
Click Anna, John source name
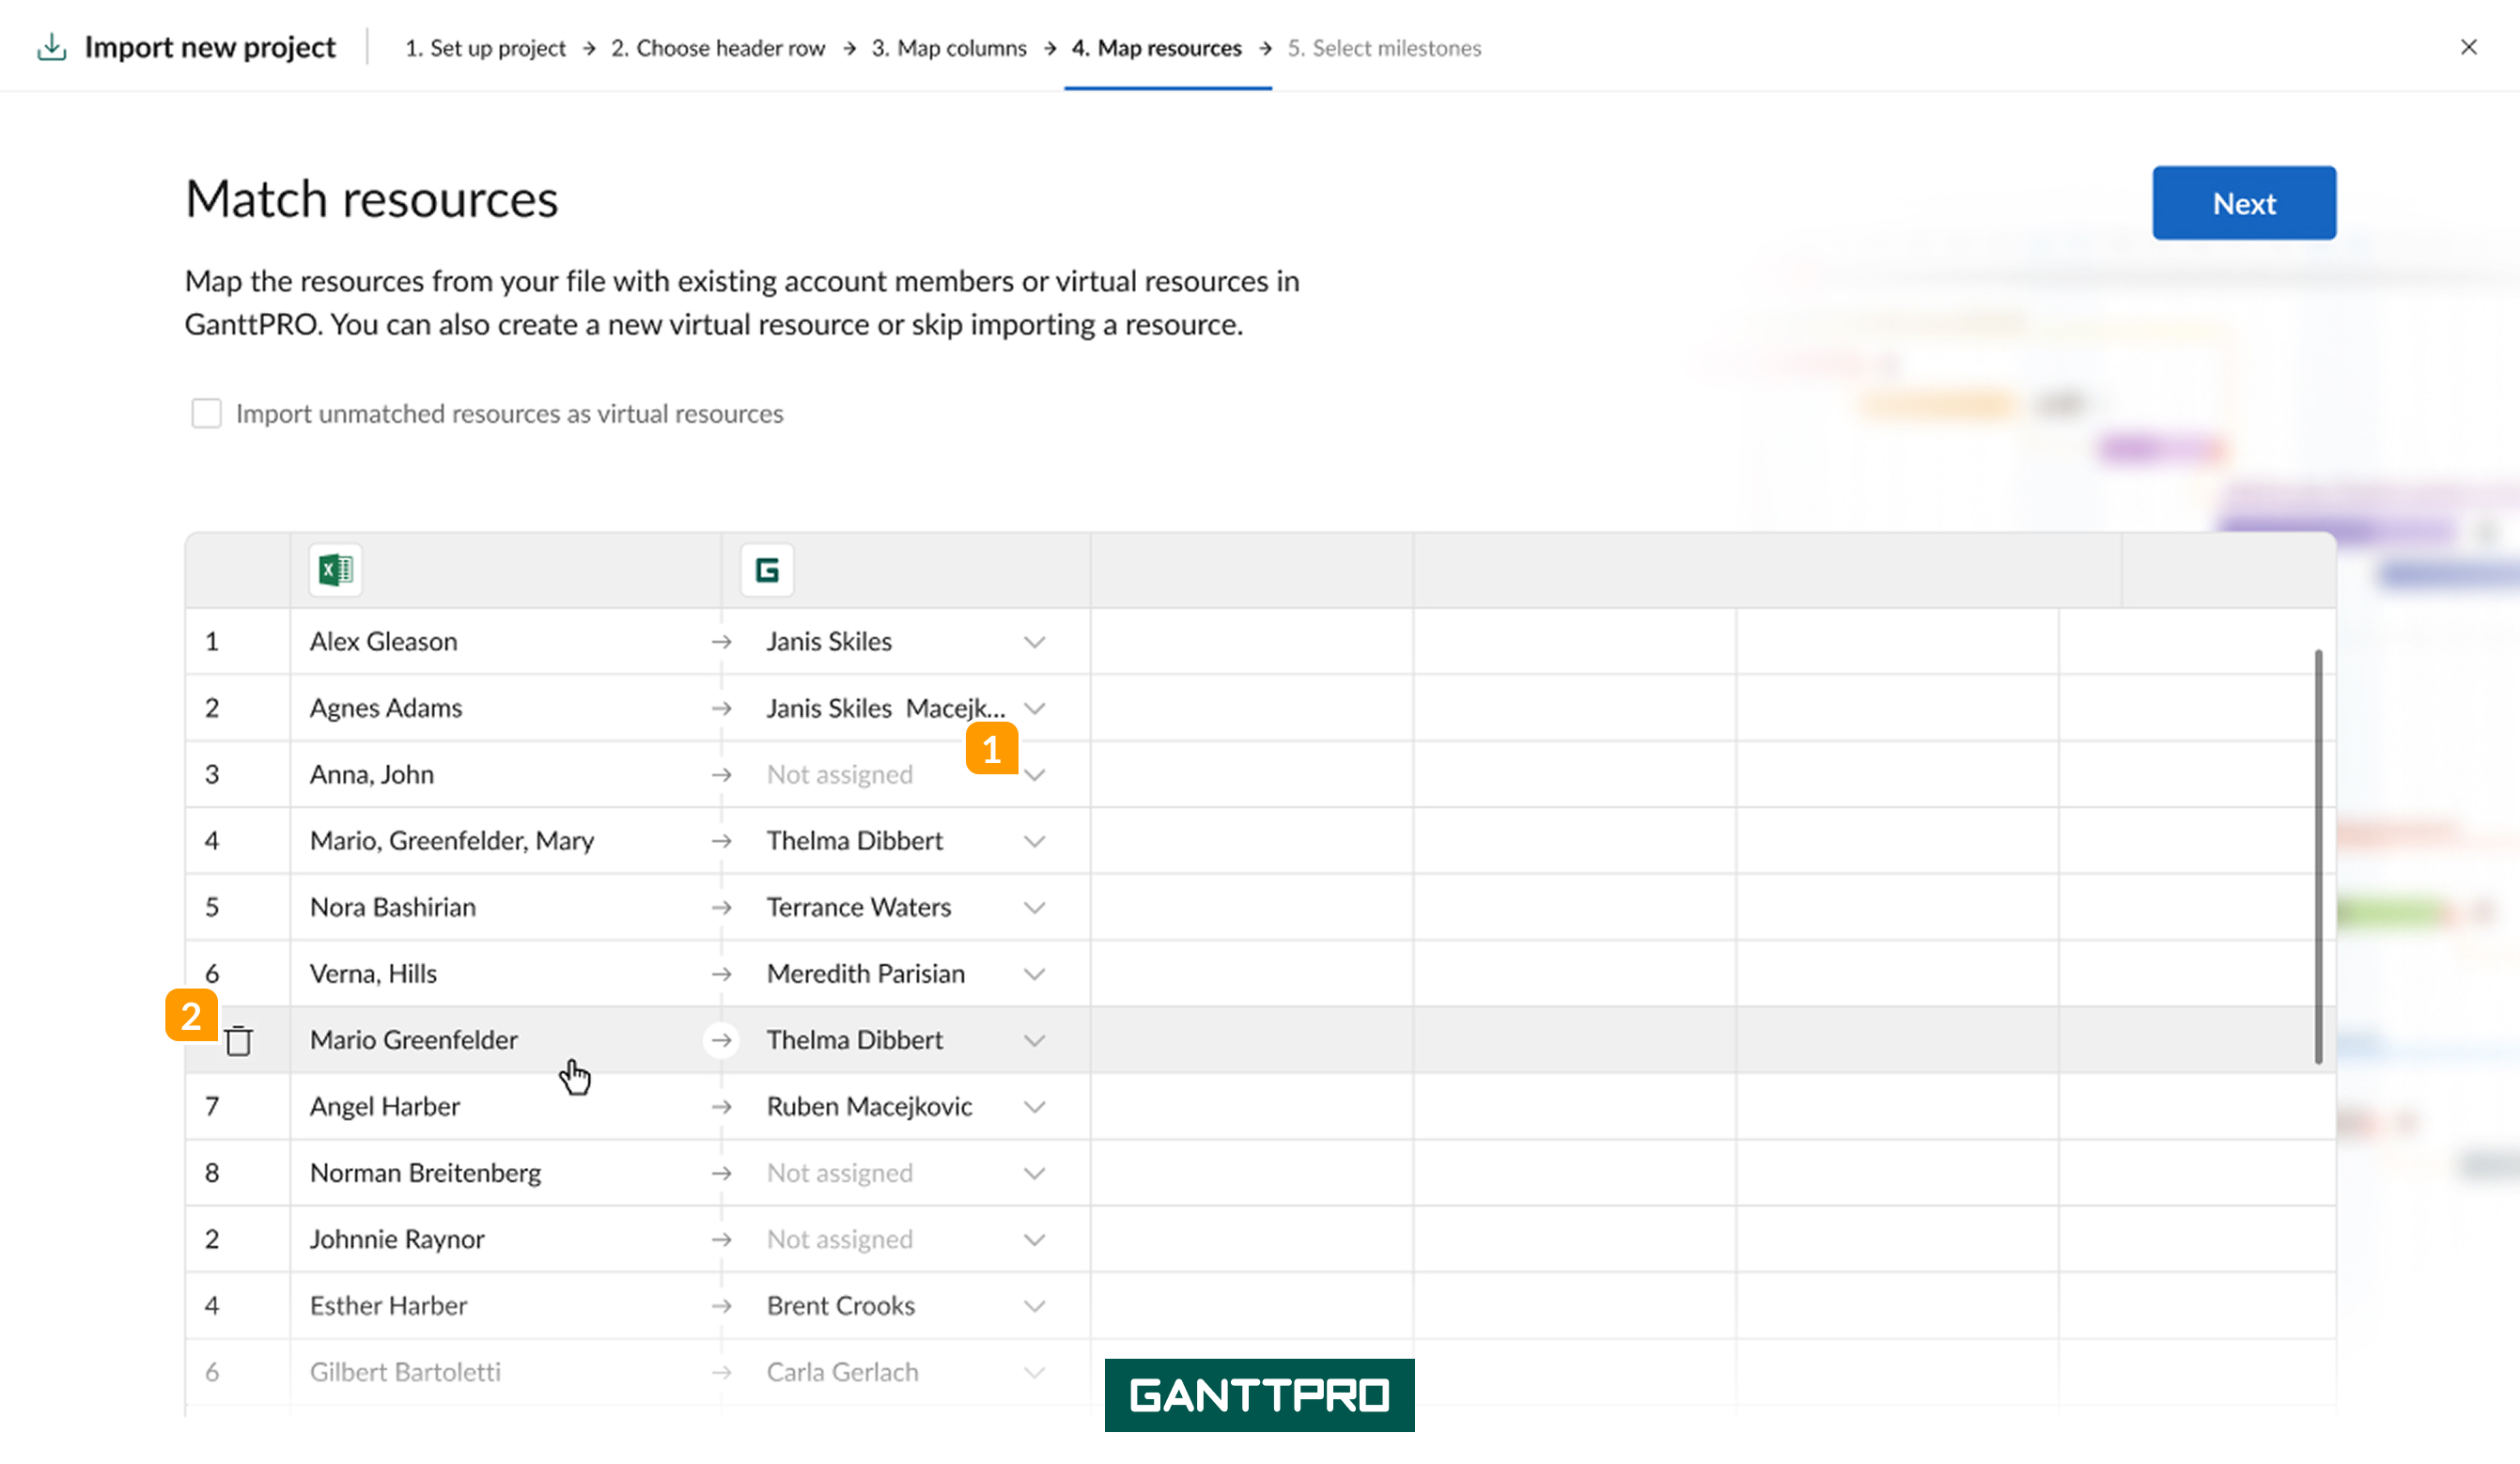click(372, 775)
